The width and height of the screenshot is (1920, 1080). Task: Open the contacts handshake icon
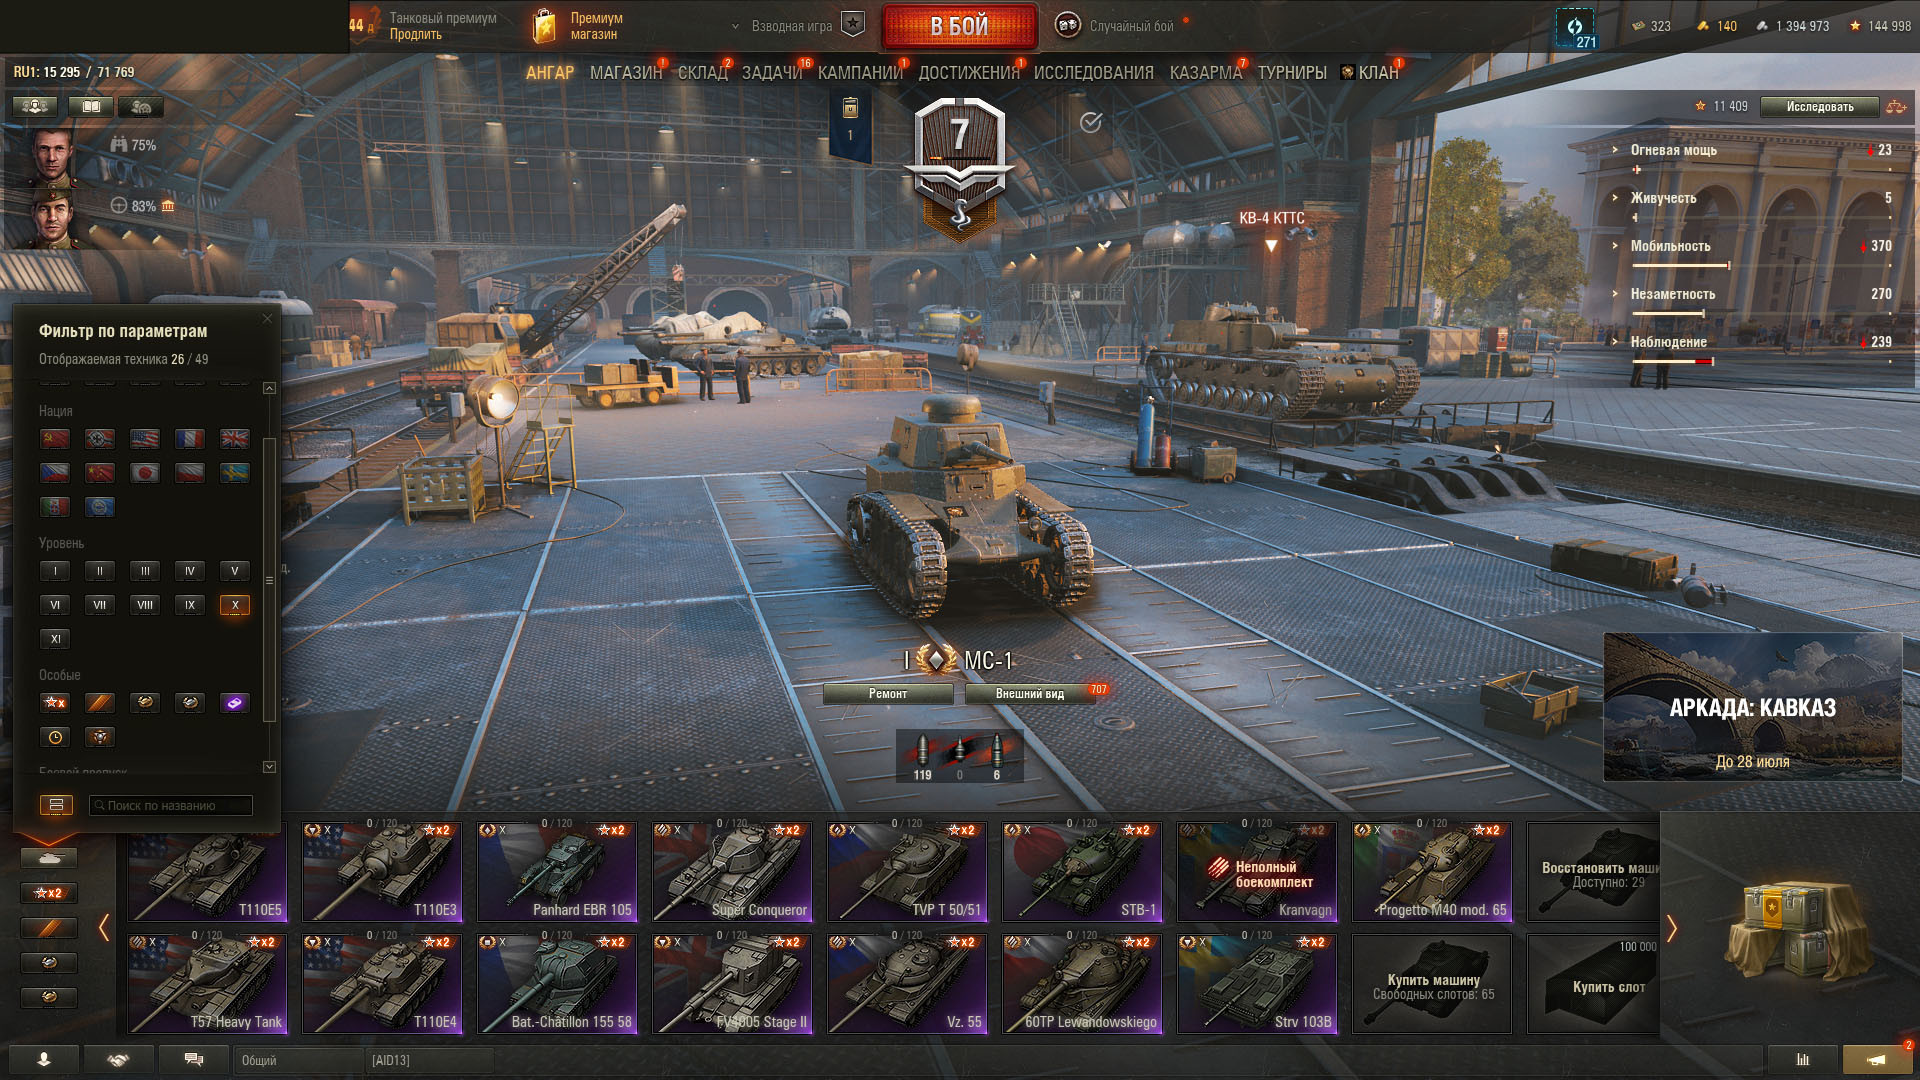119,1060
